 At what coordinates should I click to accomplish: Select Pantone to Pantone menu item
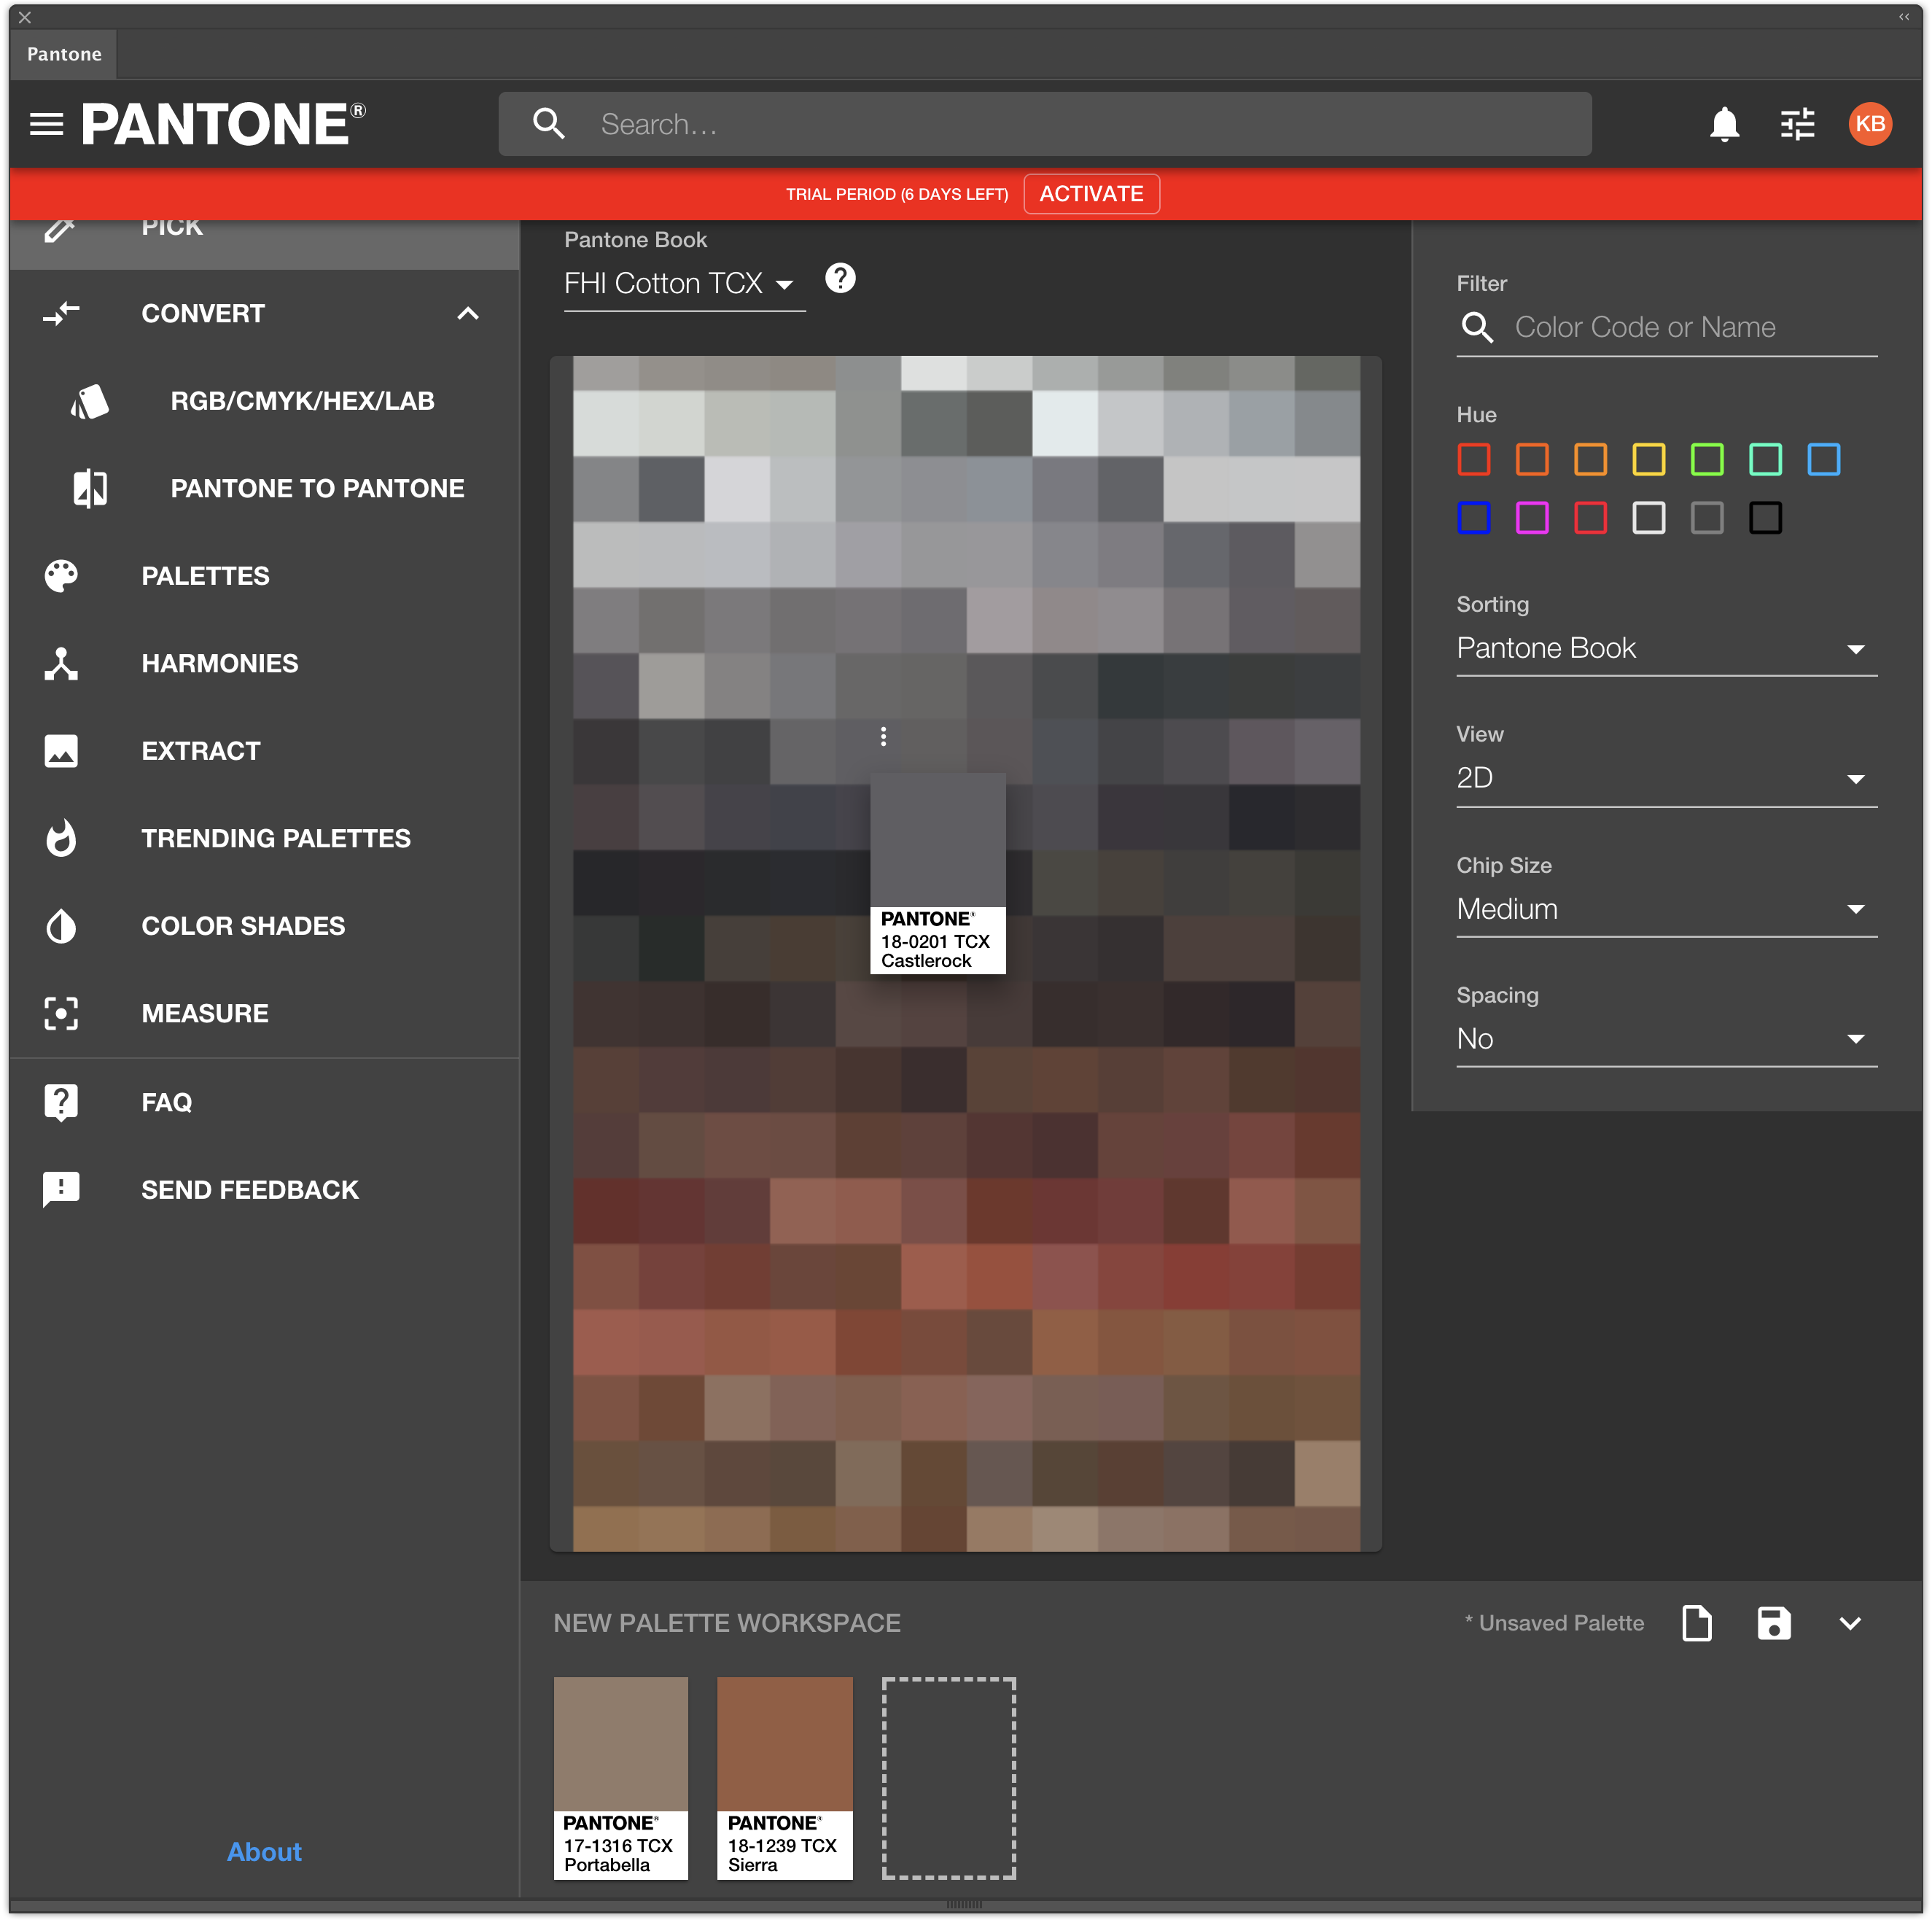265,488
